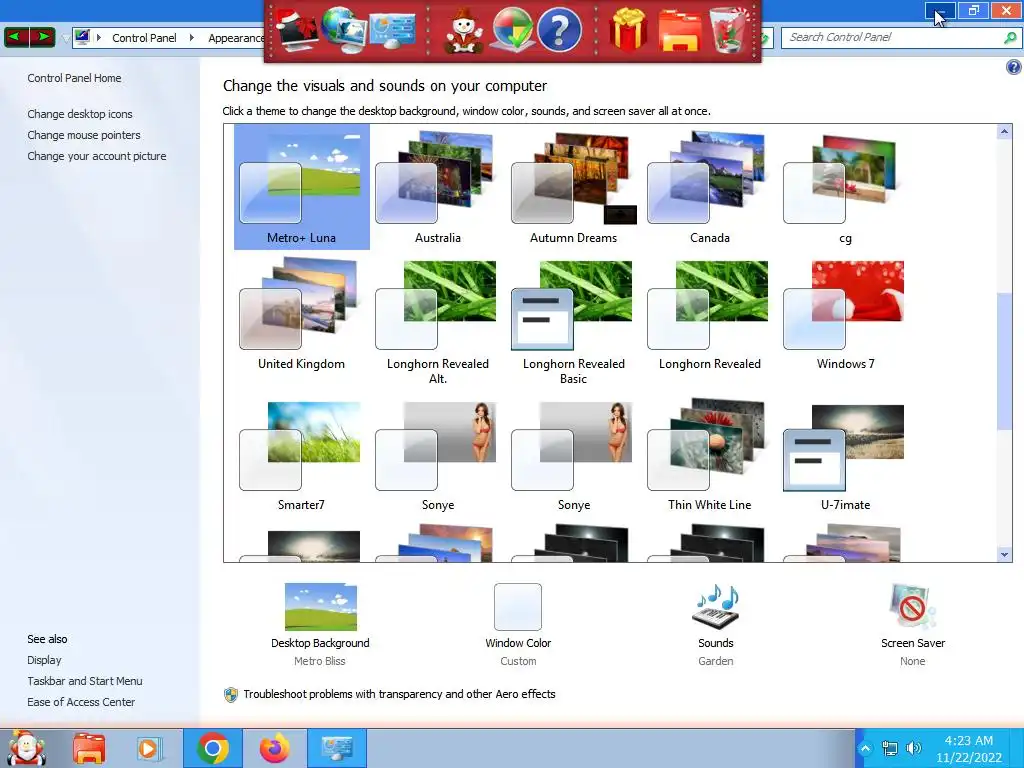Open the red folder icon in dock
The height and width of the screenshot is (768, 1024).
tap(679, 31)
